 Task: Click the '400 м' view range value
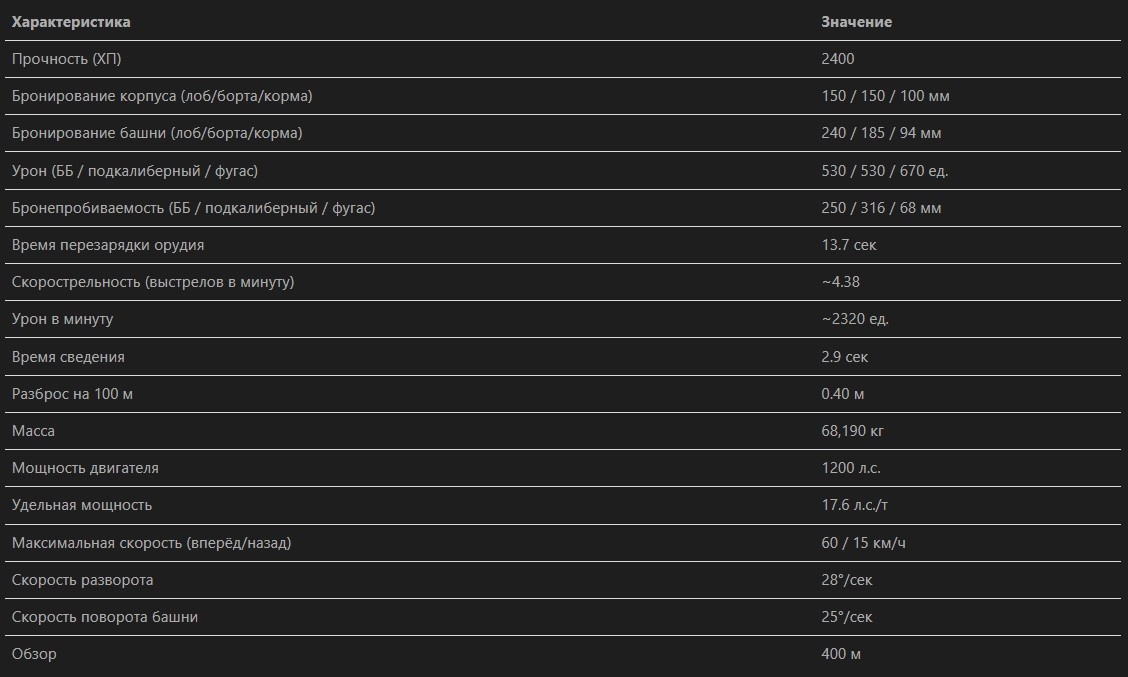(841, 654)
